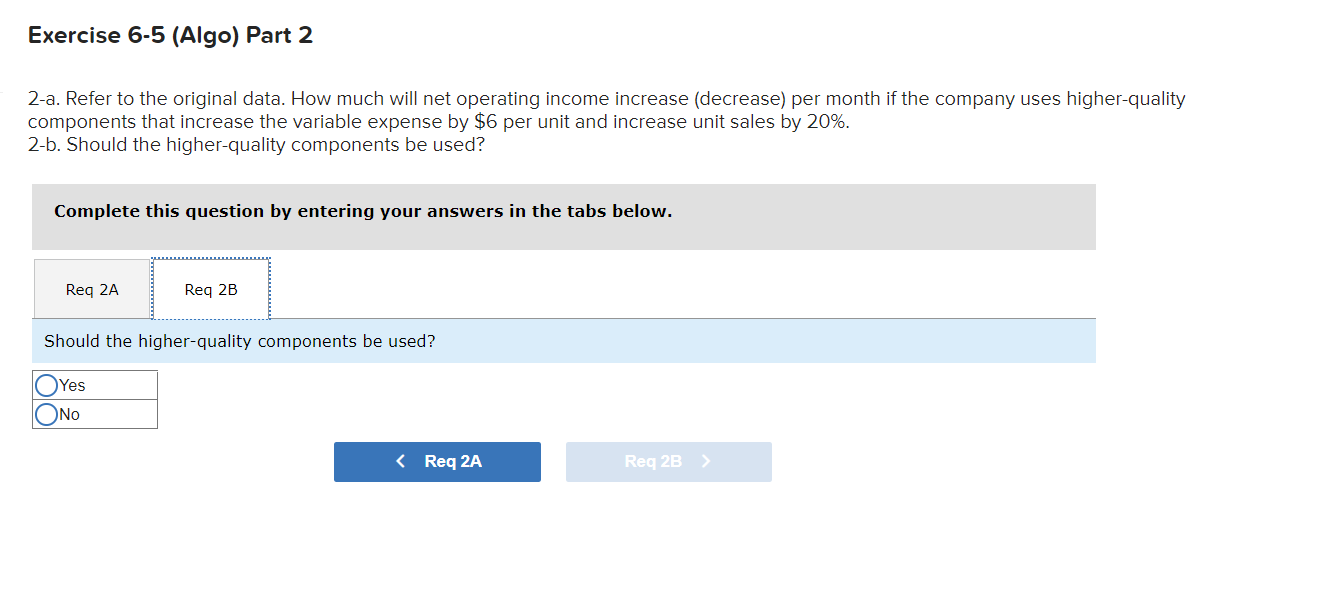The width and height of the screenshot is (1332, 615).
Task: Click inside the No answer row
Action: click(x=95, y=413)
